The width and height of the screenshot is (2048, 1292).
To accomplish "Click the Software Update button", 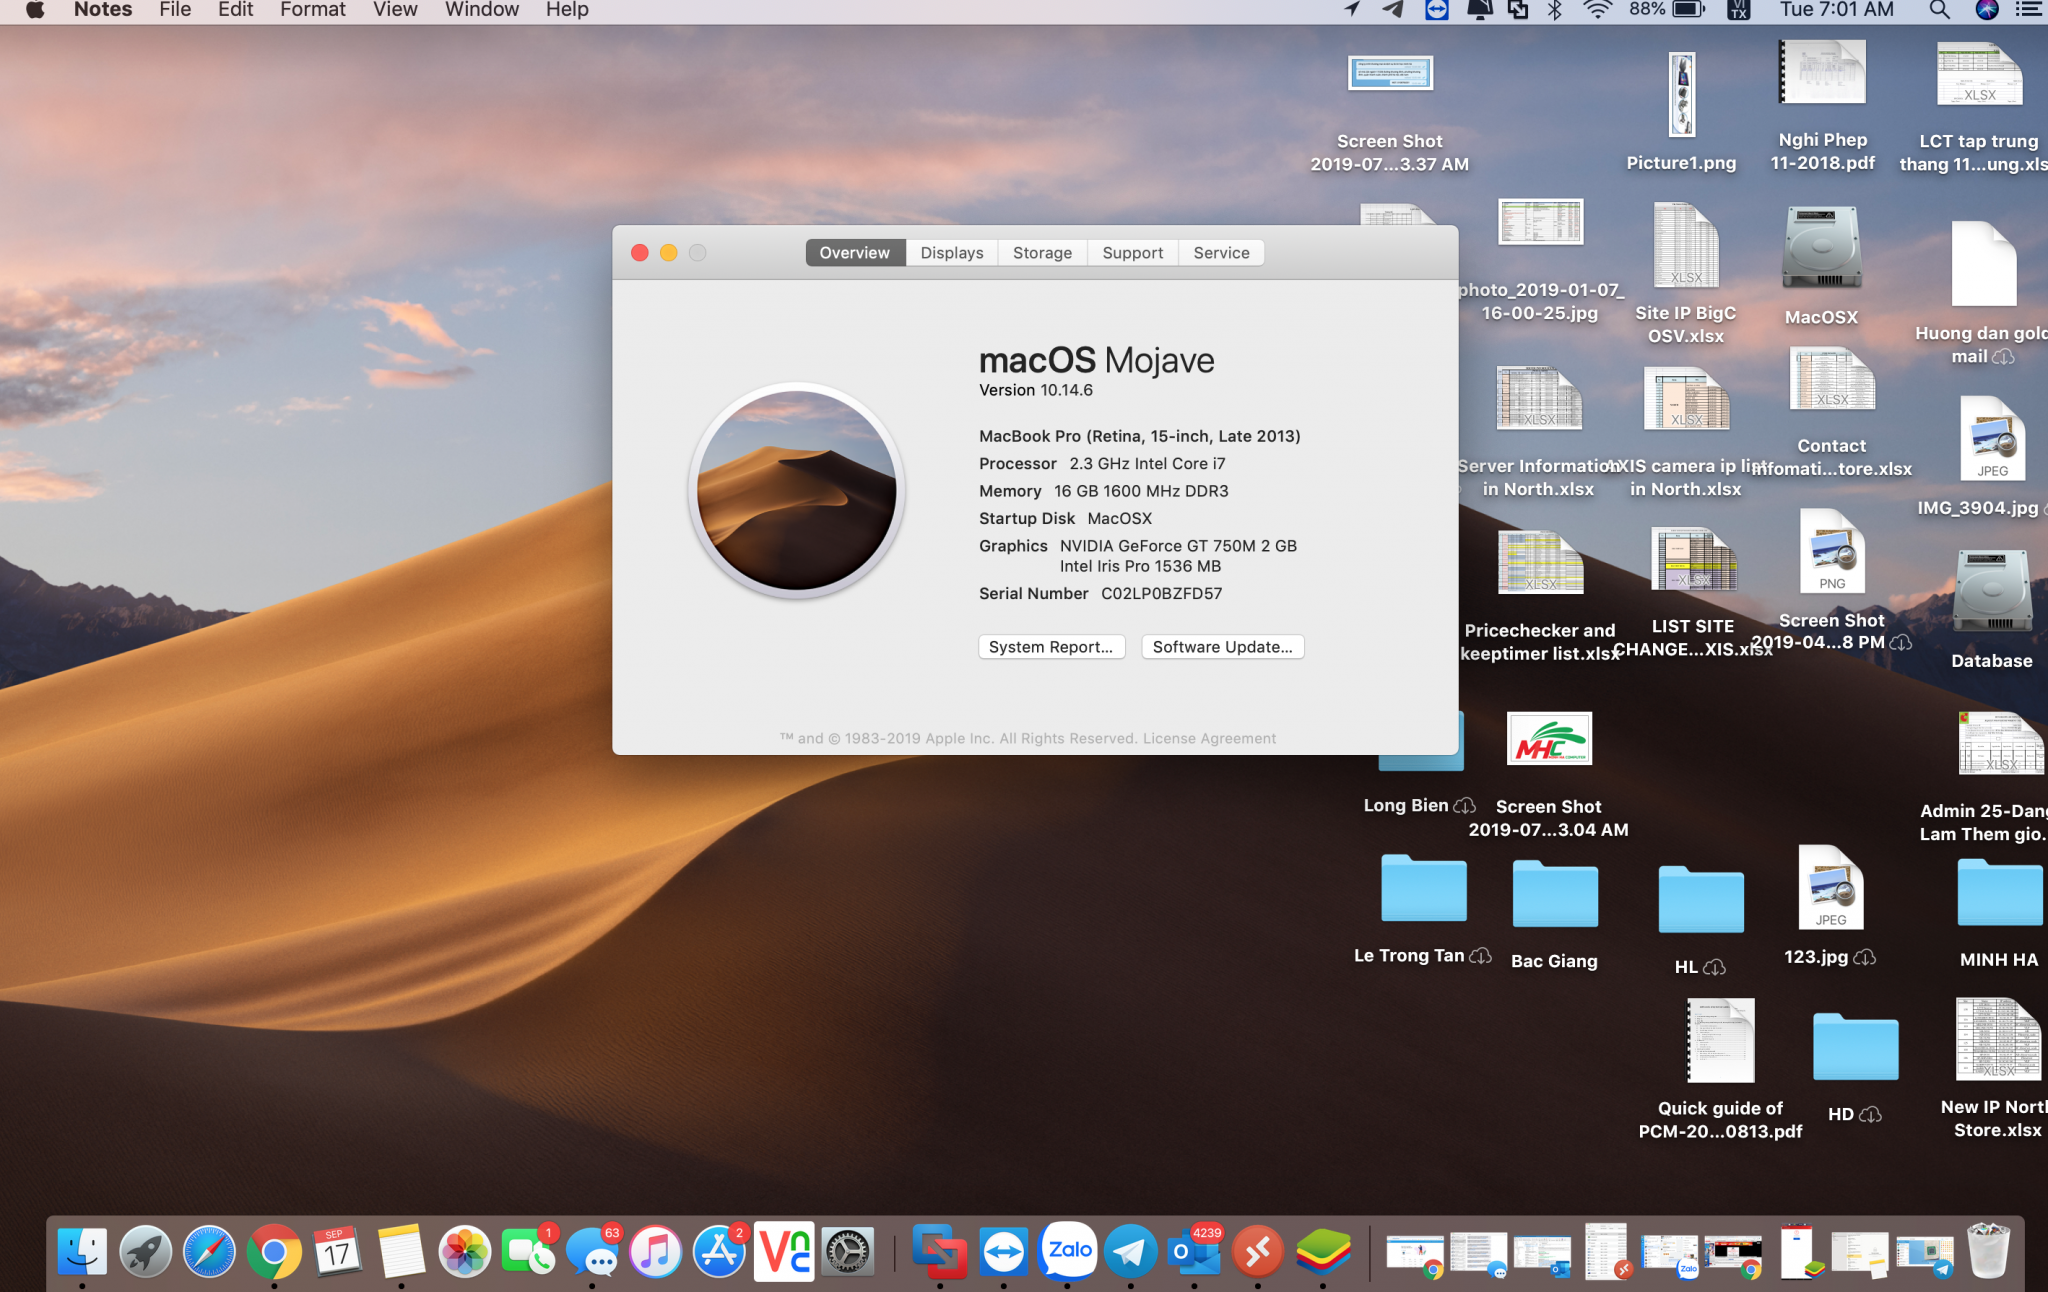I will tap(1222, 647).
